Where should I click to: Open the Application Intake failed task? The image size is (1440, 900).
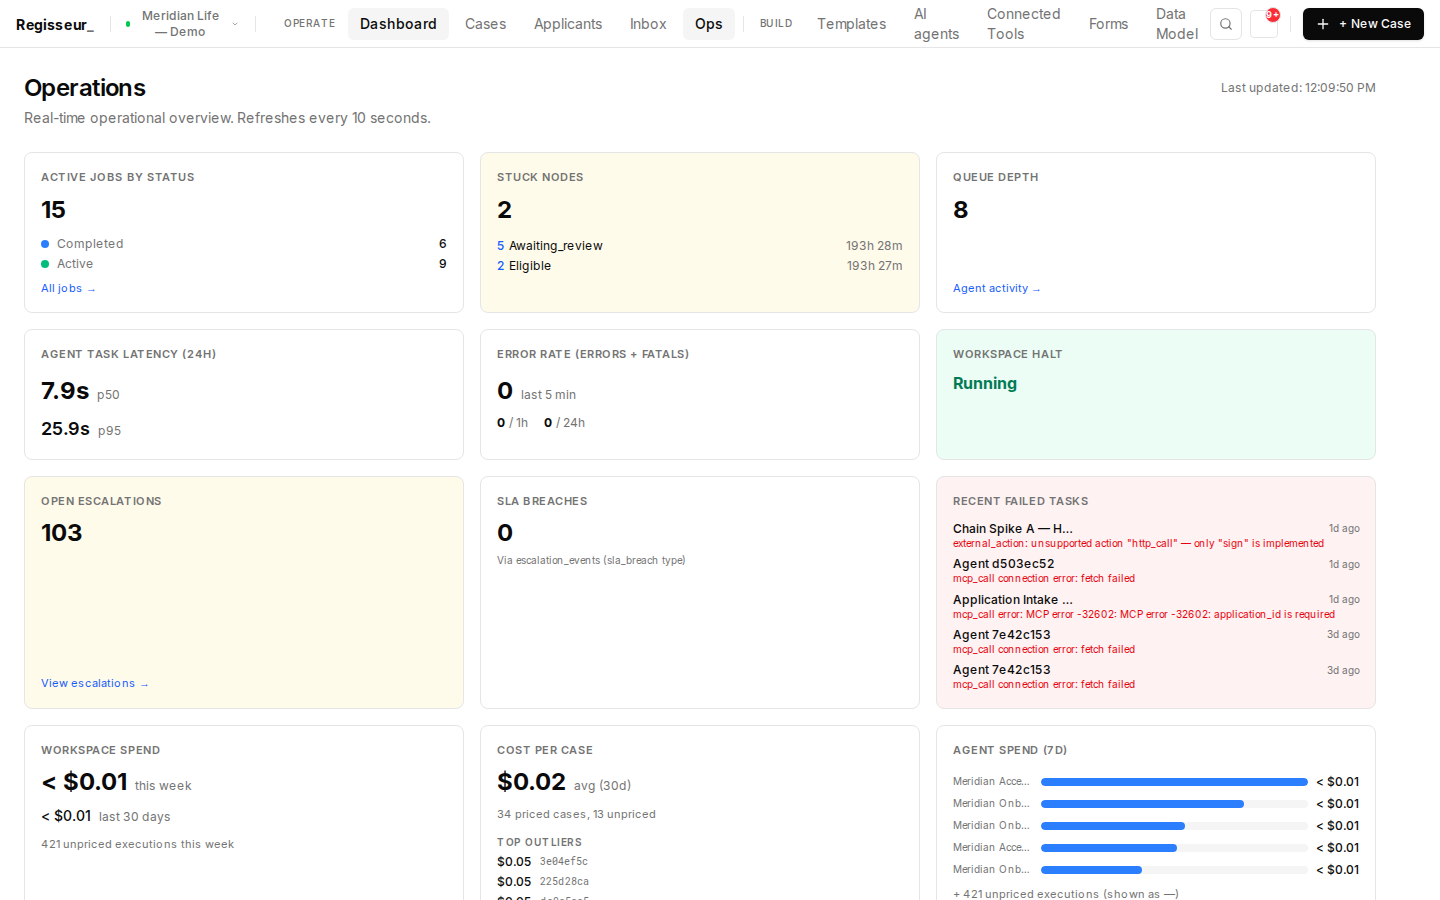coord(1156,606)
